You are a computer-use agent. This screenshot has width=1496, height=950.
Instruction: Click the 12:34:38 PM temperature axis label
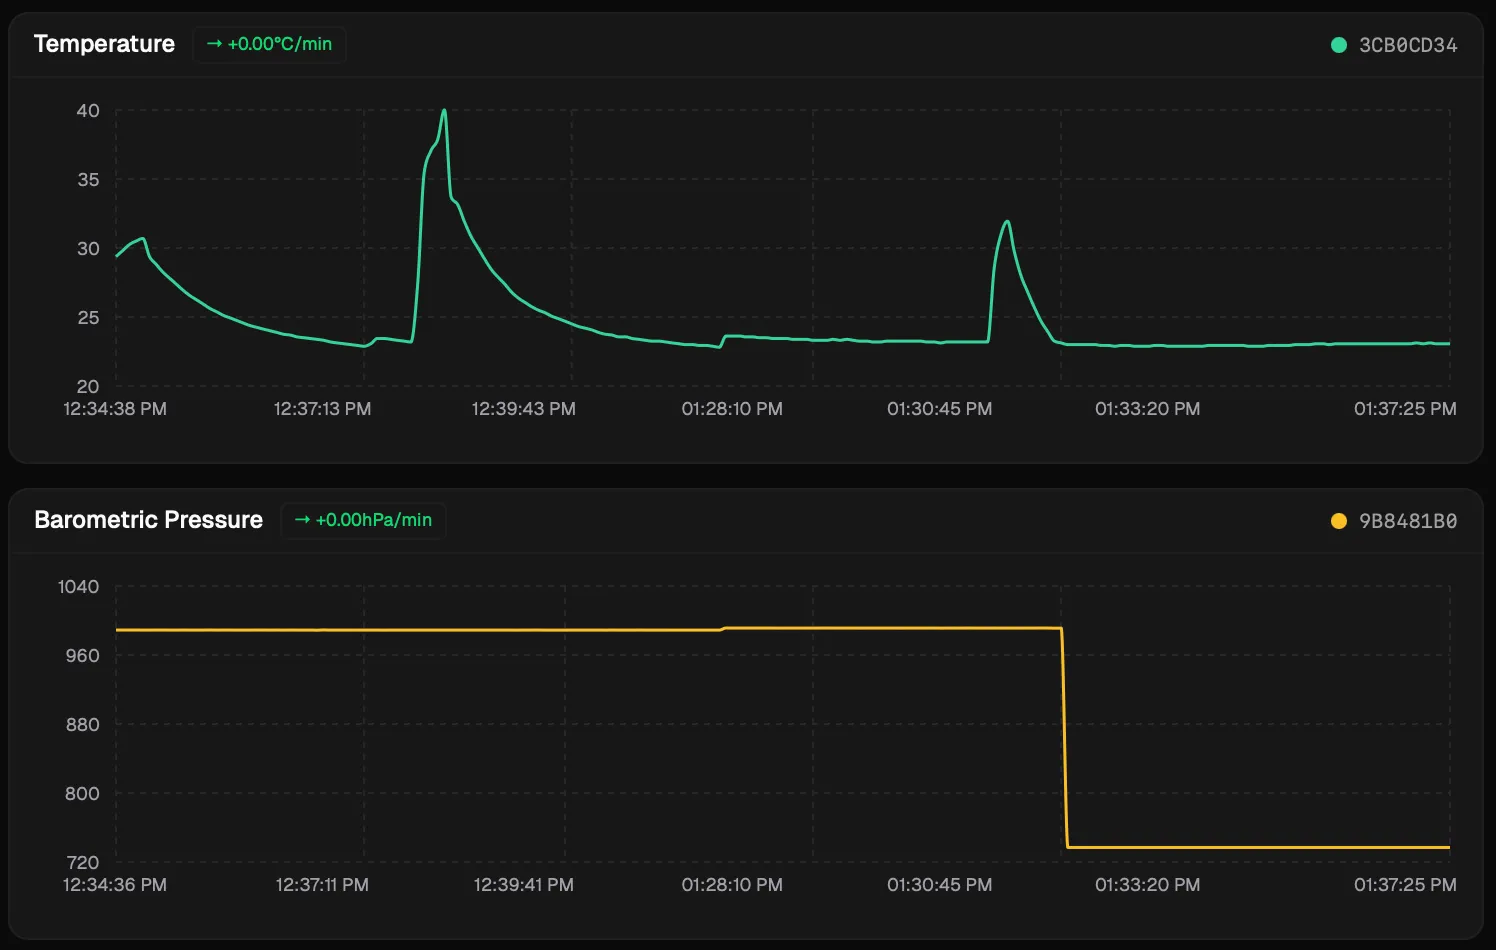pyautogui.click(x=115, y=409)
